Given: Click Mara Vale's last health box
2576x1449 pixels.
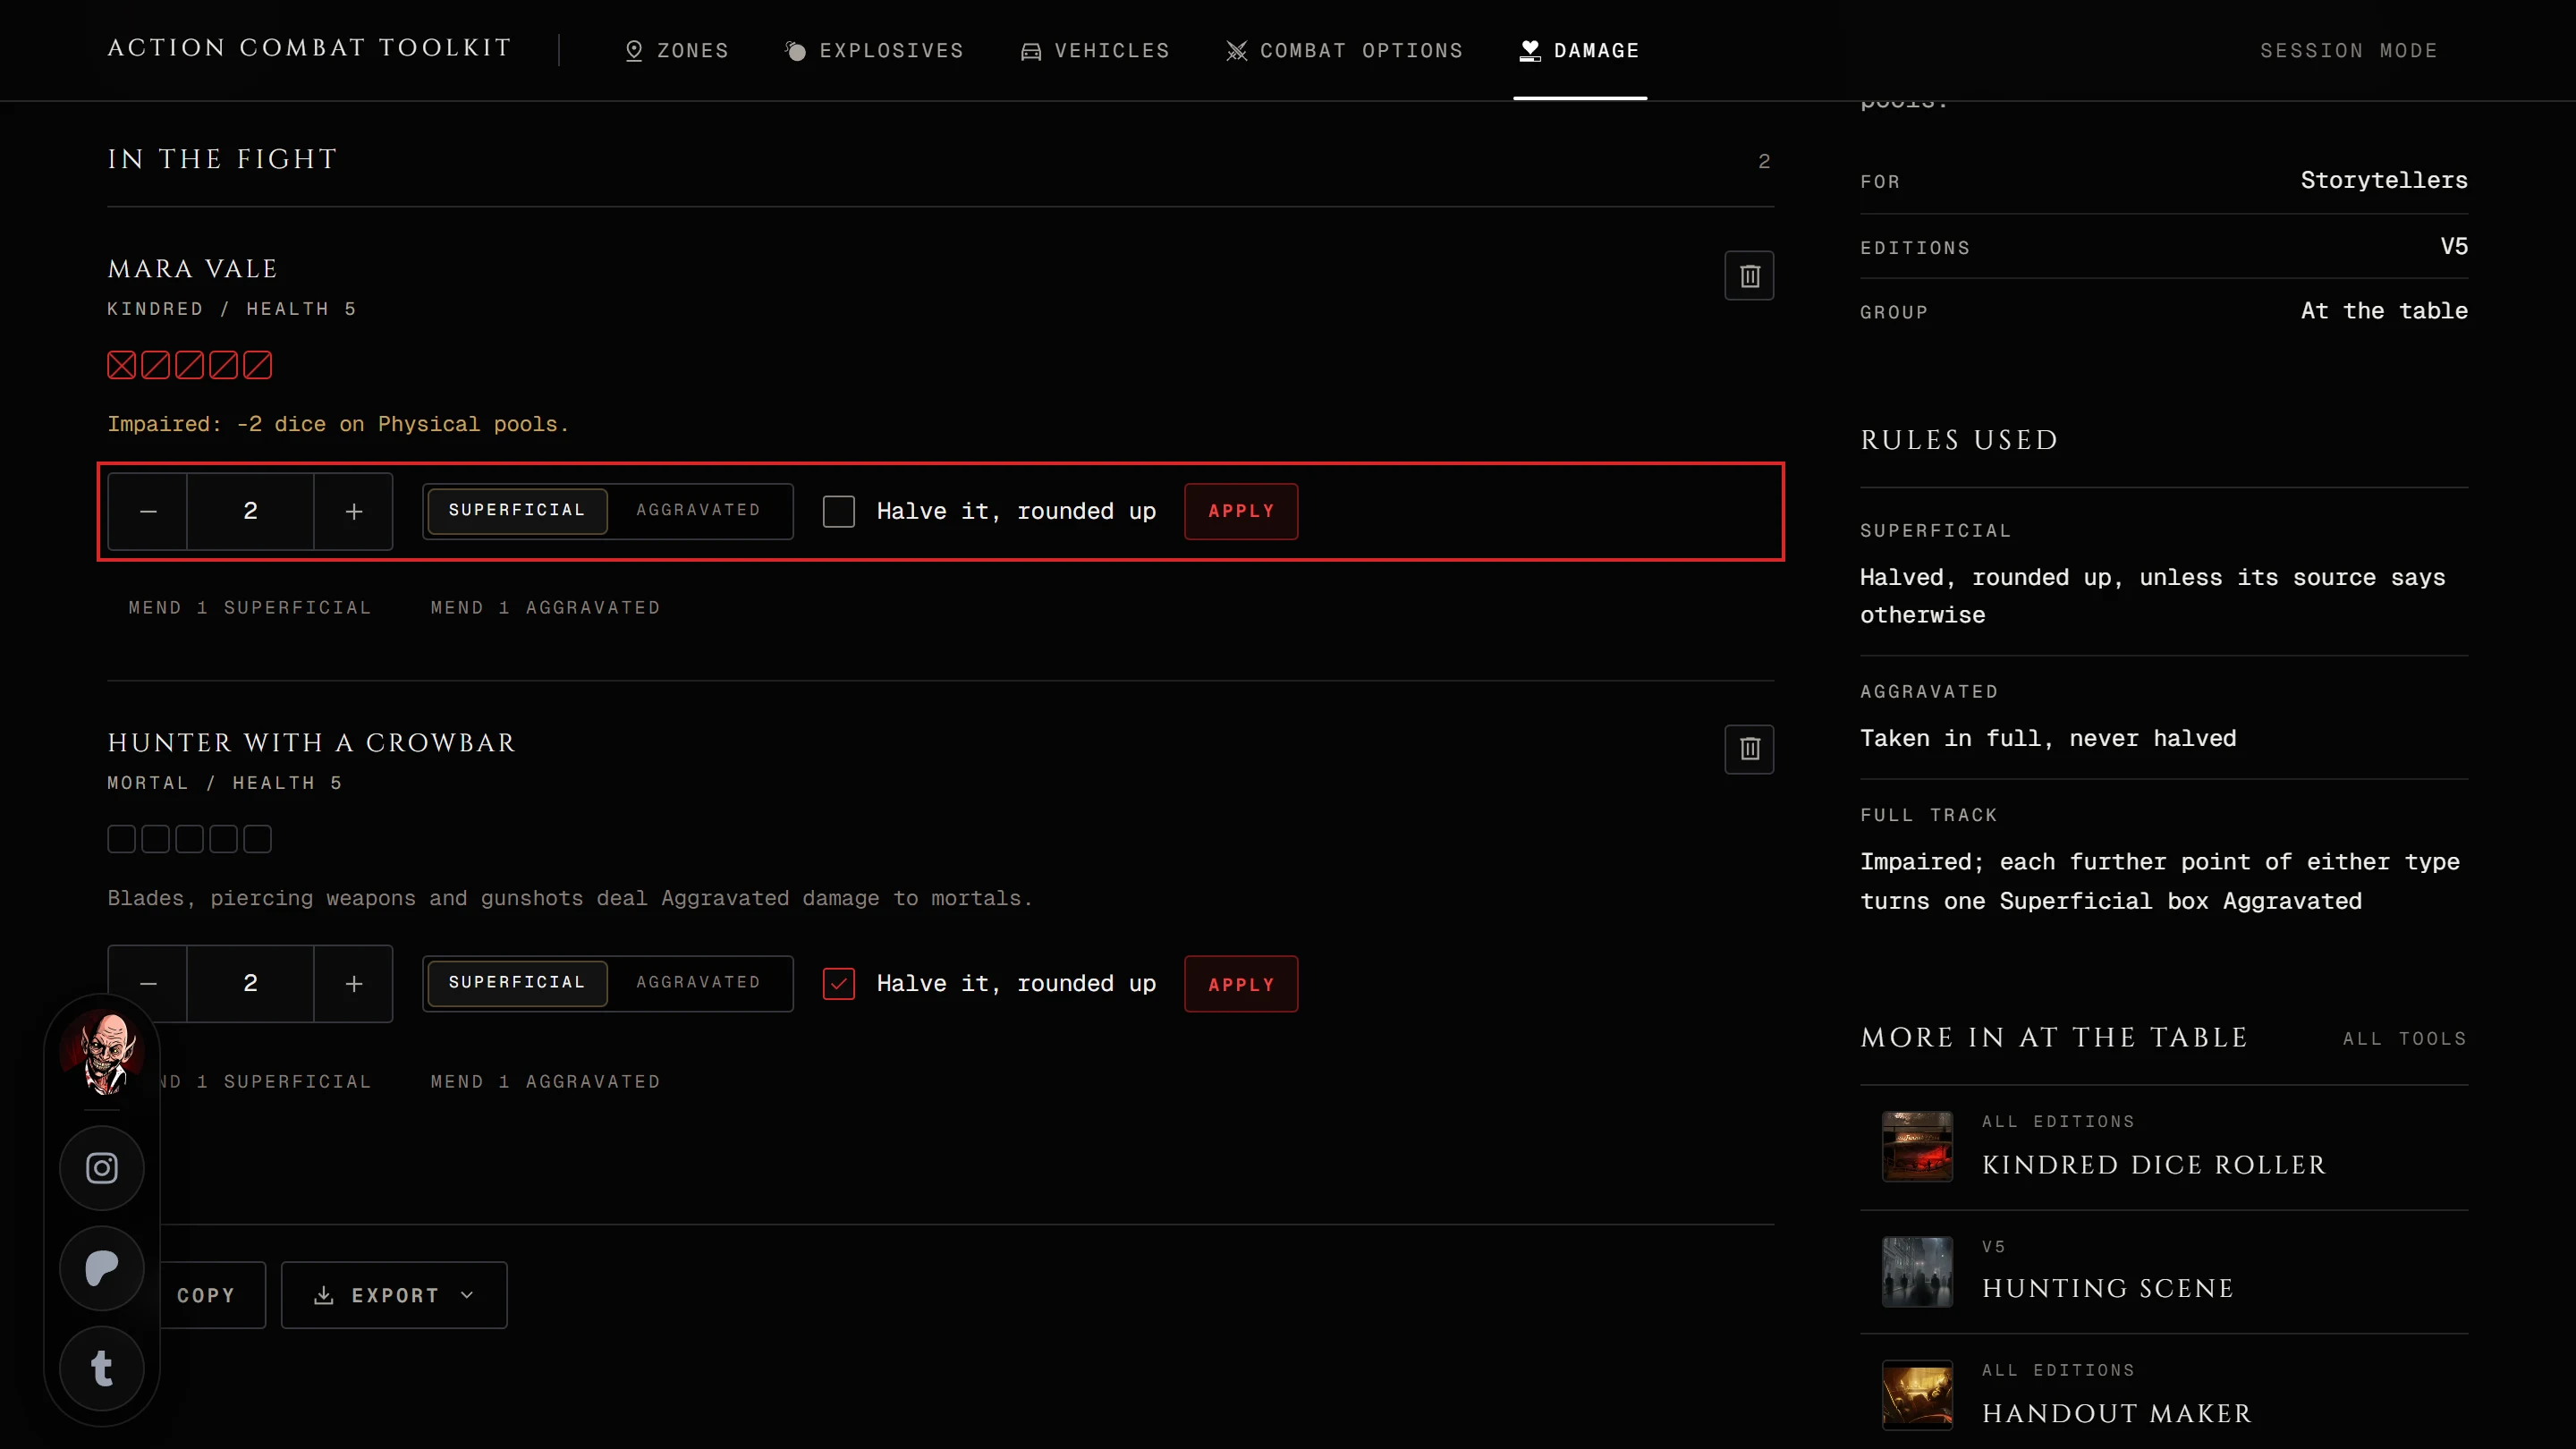Looking at the screenshot, I should pos(257,365).
